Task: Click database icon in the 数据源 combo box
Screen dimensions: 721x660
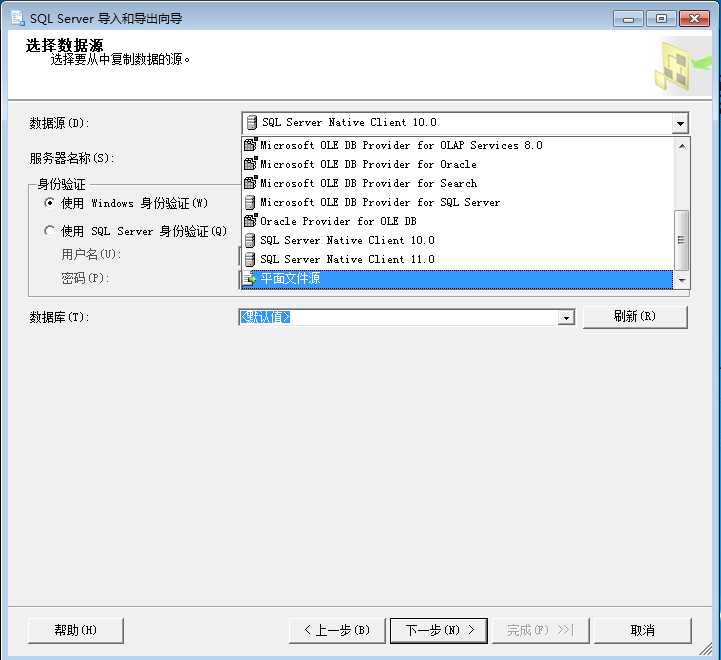Action: coord(252,122)
